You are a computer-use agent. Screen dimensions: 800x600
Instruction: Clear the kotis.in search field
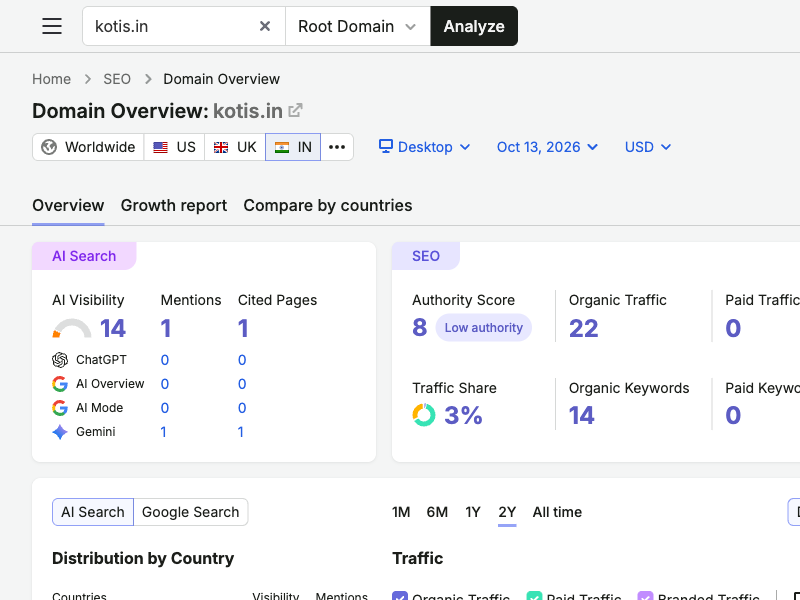point(264,26)
